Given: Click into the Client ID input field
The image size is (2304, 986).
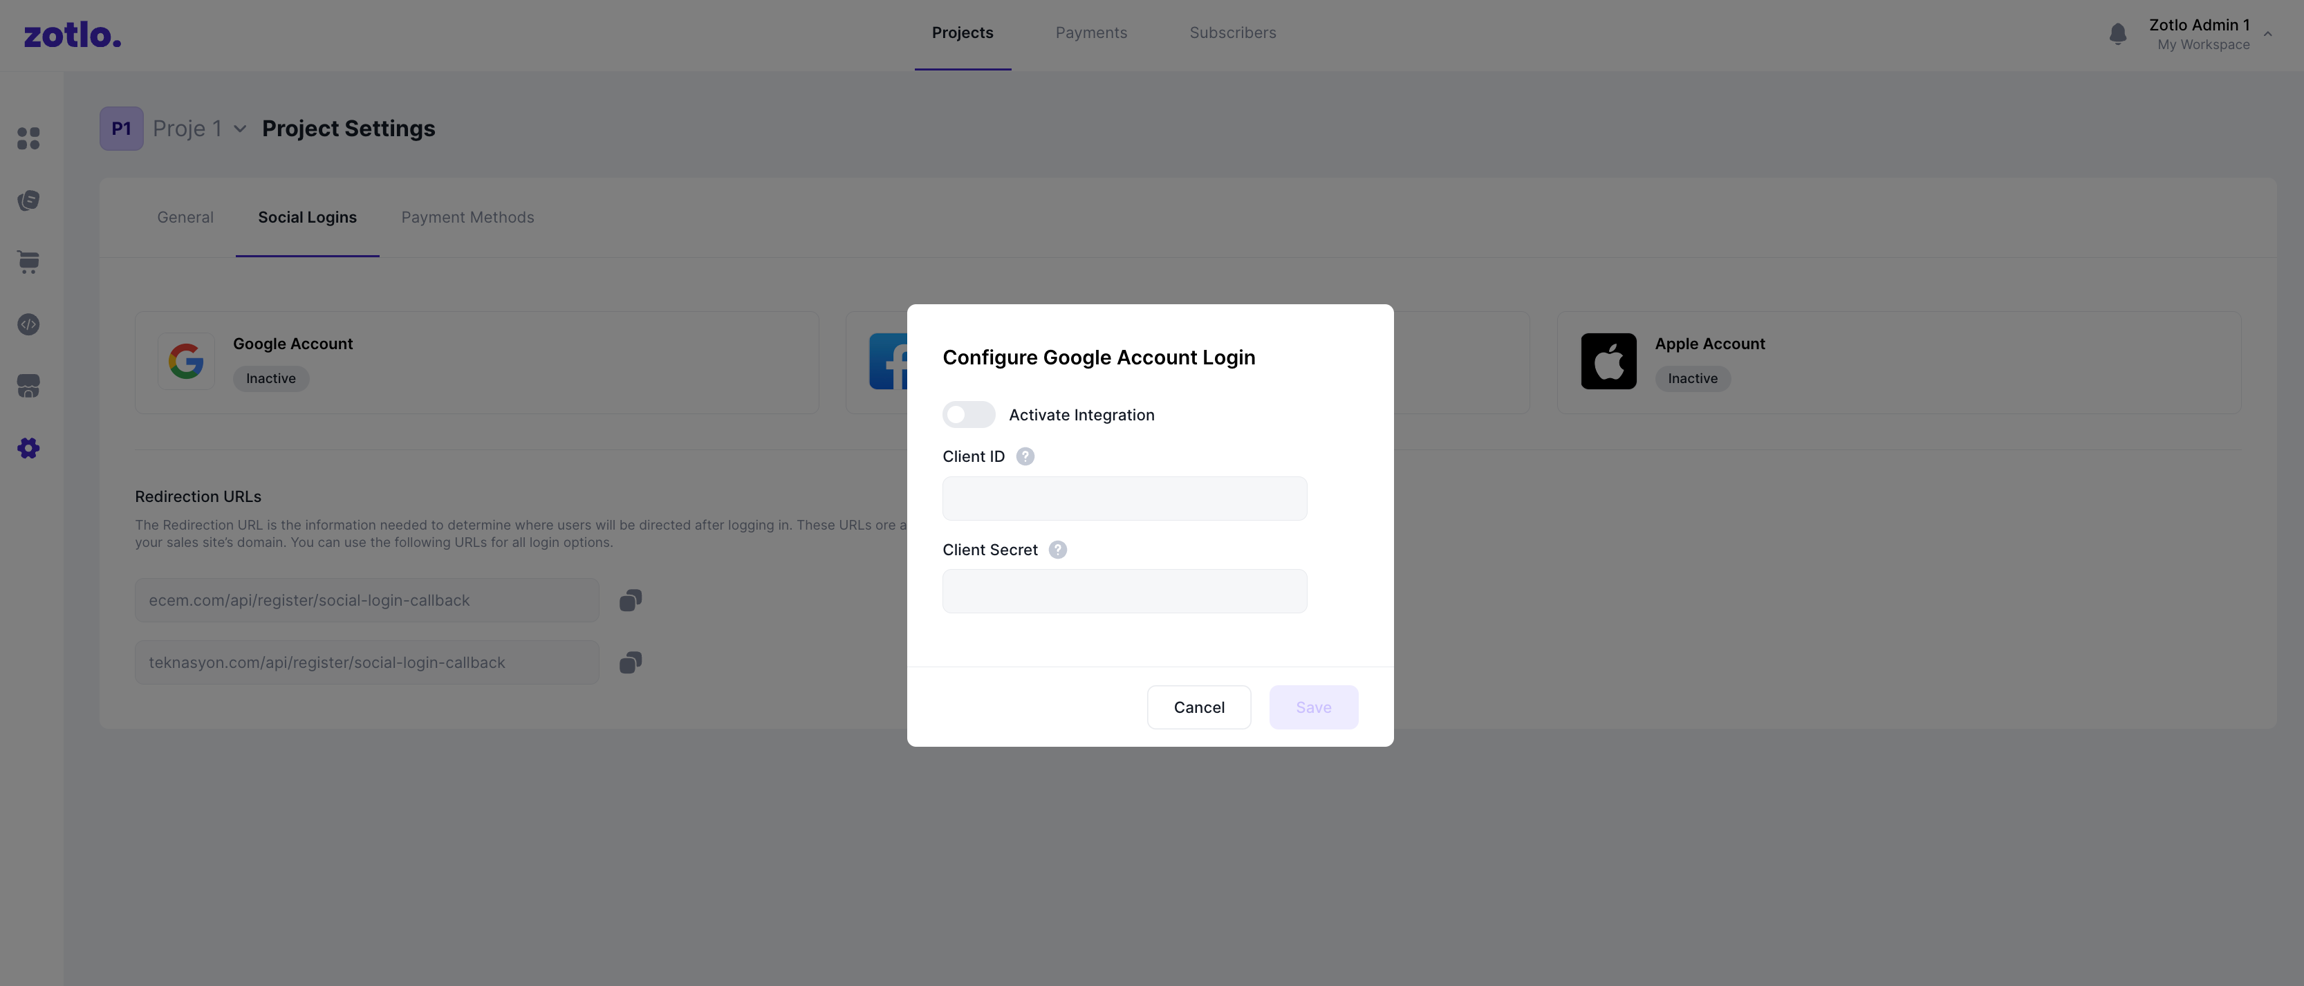Looking at the screenshot, I should [x=1124, y=498].
